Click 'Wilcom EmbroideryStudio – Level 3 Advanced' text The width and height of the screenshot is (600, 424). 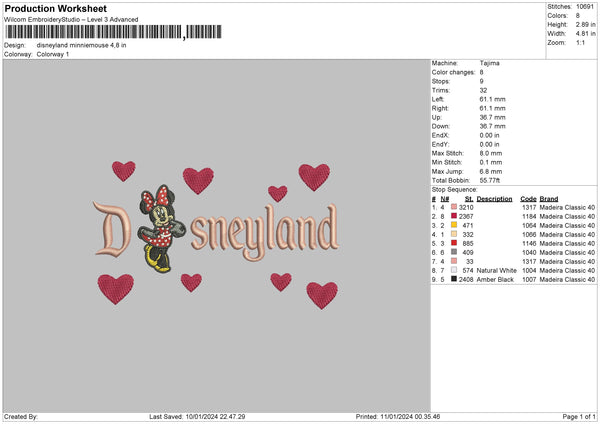[71, 20]
